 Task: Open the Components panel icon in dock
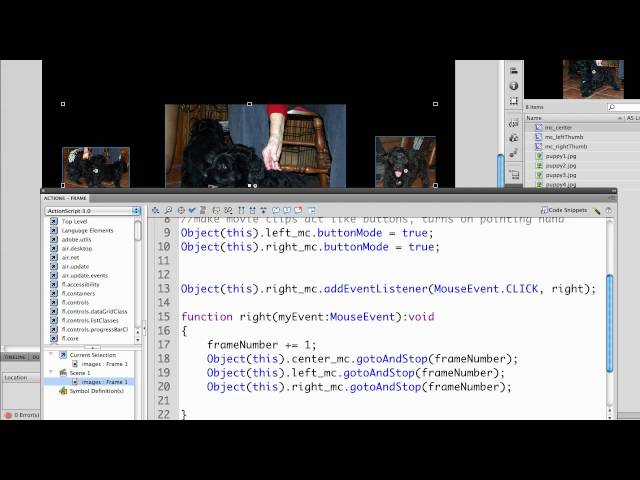coord(514,138)
